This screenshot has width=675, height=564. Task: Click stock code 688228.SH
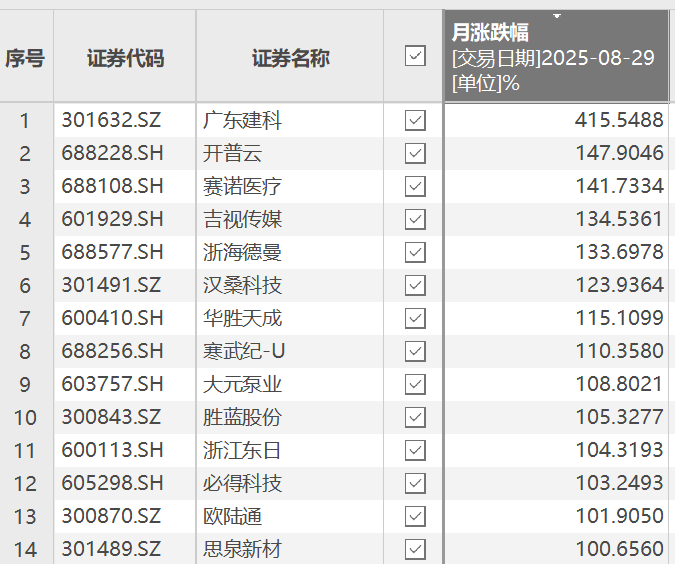[x=112, y=154]
